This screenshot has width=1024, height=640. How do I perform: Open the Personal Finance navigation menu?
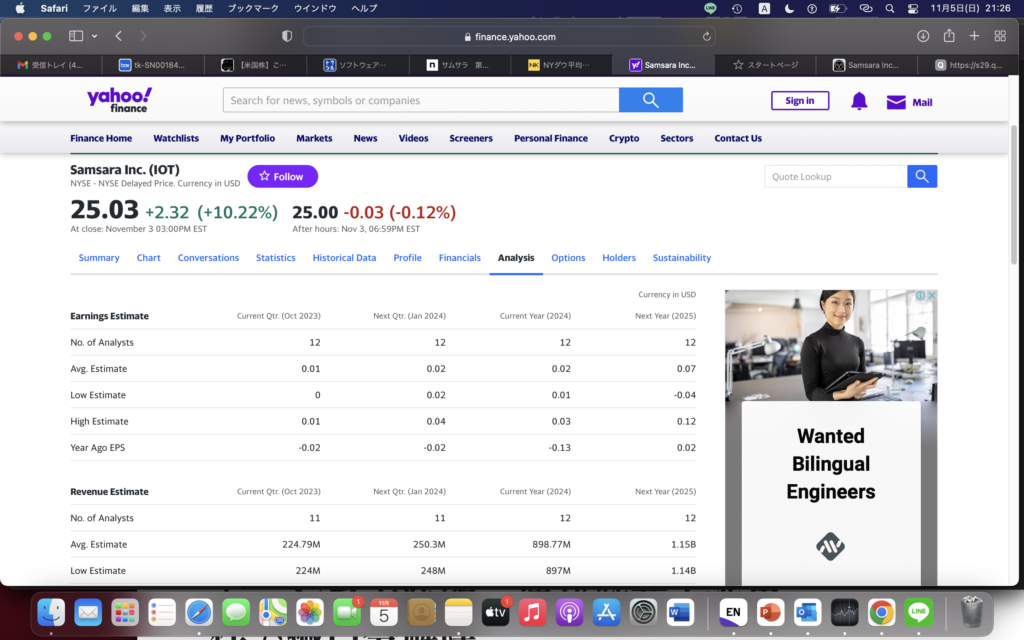click(x=550, y=138)
